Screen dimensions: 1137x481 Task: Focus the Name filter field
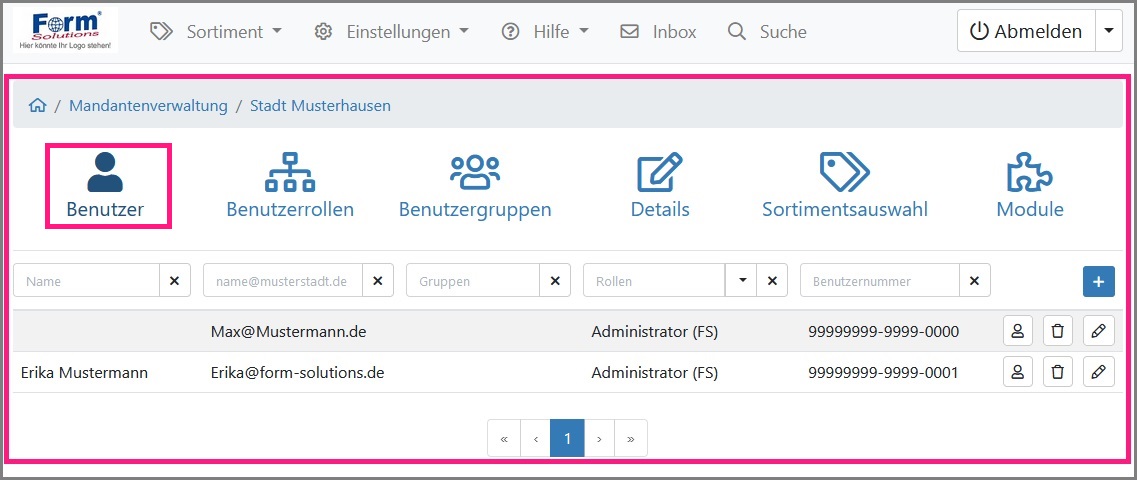[x=87, y=281]
